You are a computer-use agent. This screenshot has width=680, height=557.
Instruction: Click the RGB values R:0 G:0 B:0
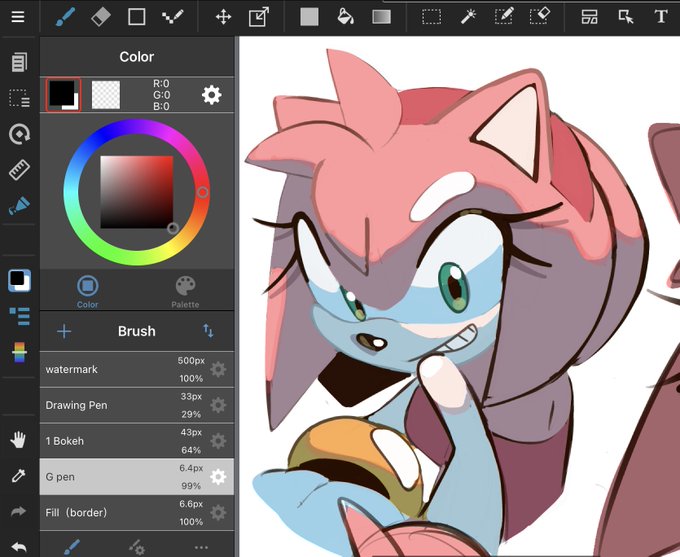(161, 95)
